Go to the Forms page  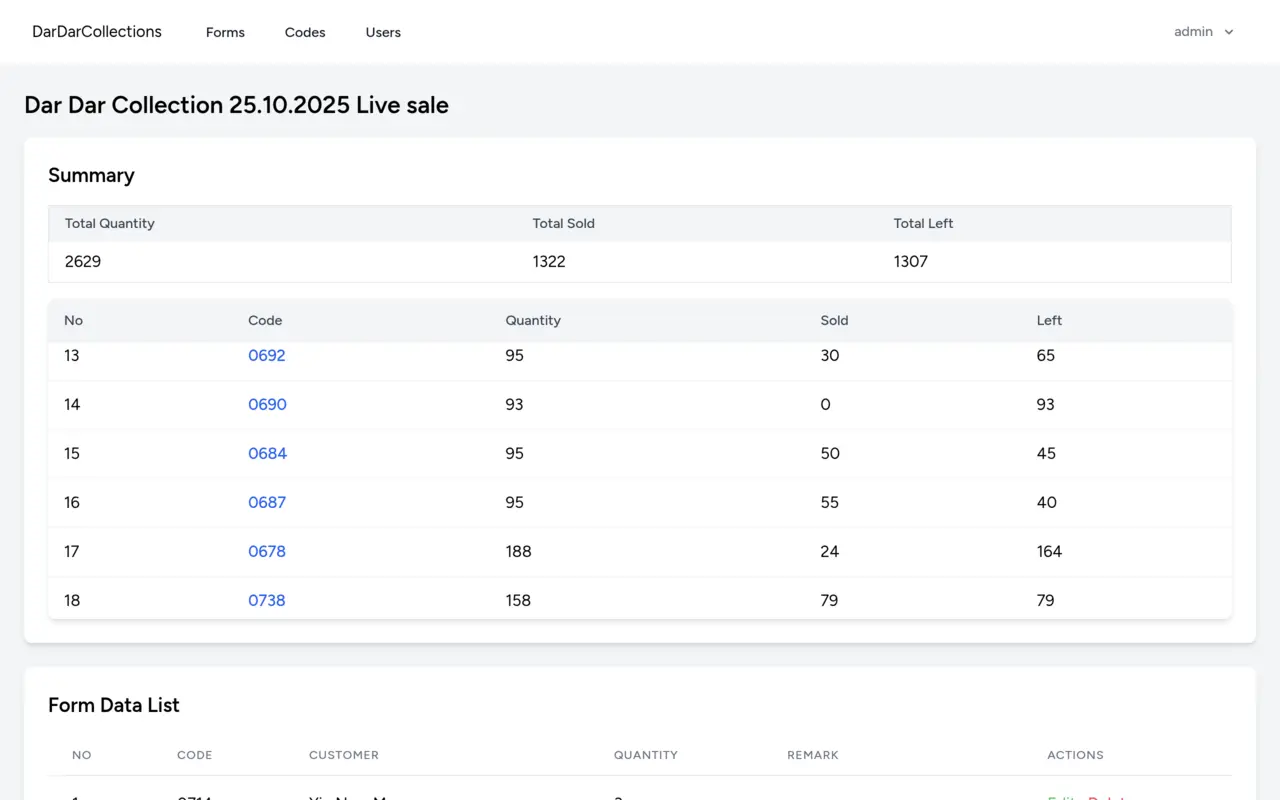[x=225, y=32]
